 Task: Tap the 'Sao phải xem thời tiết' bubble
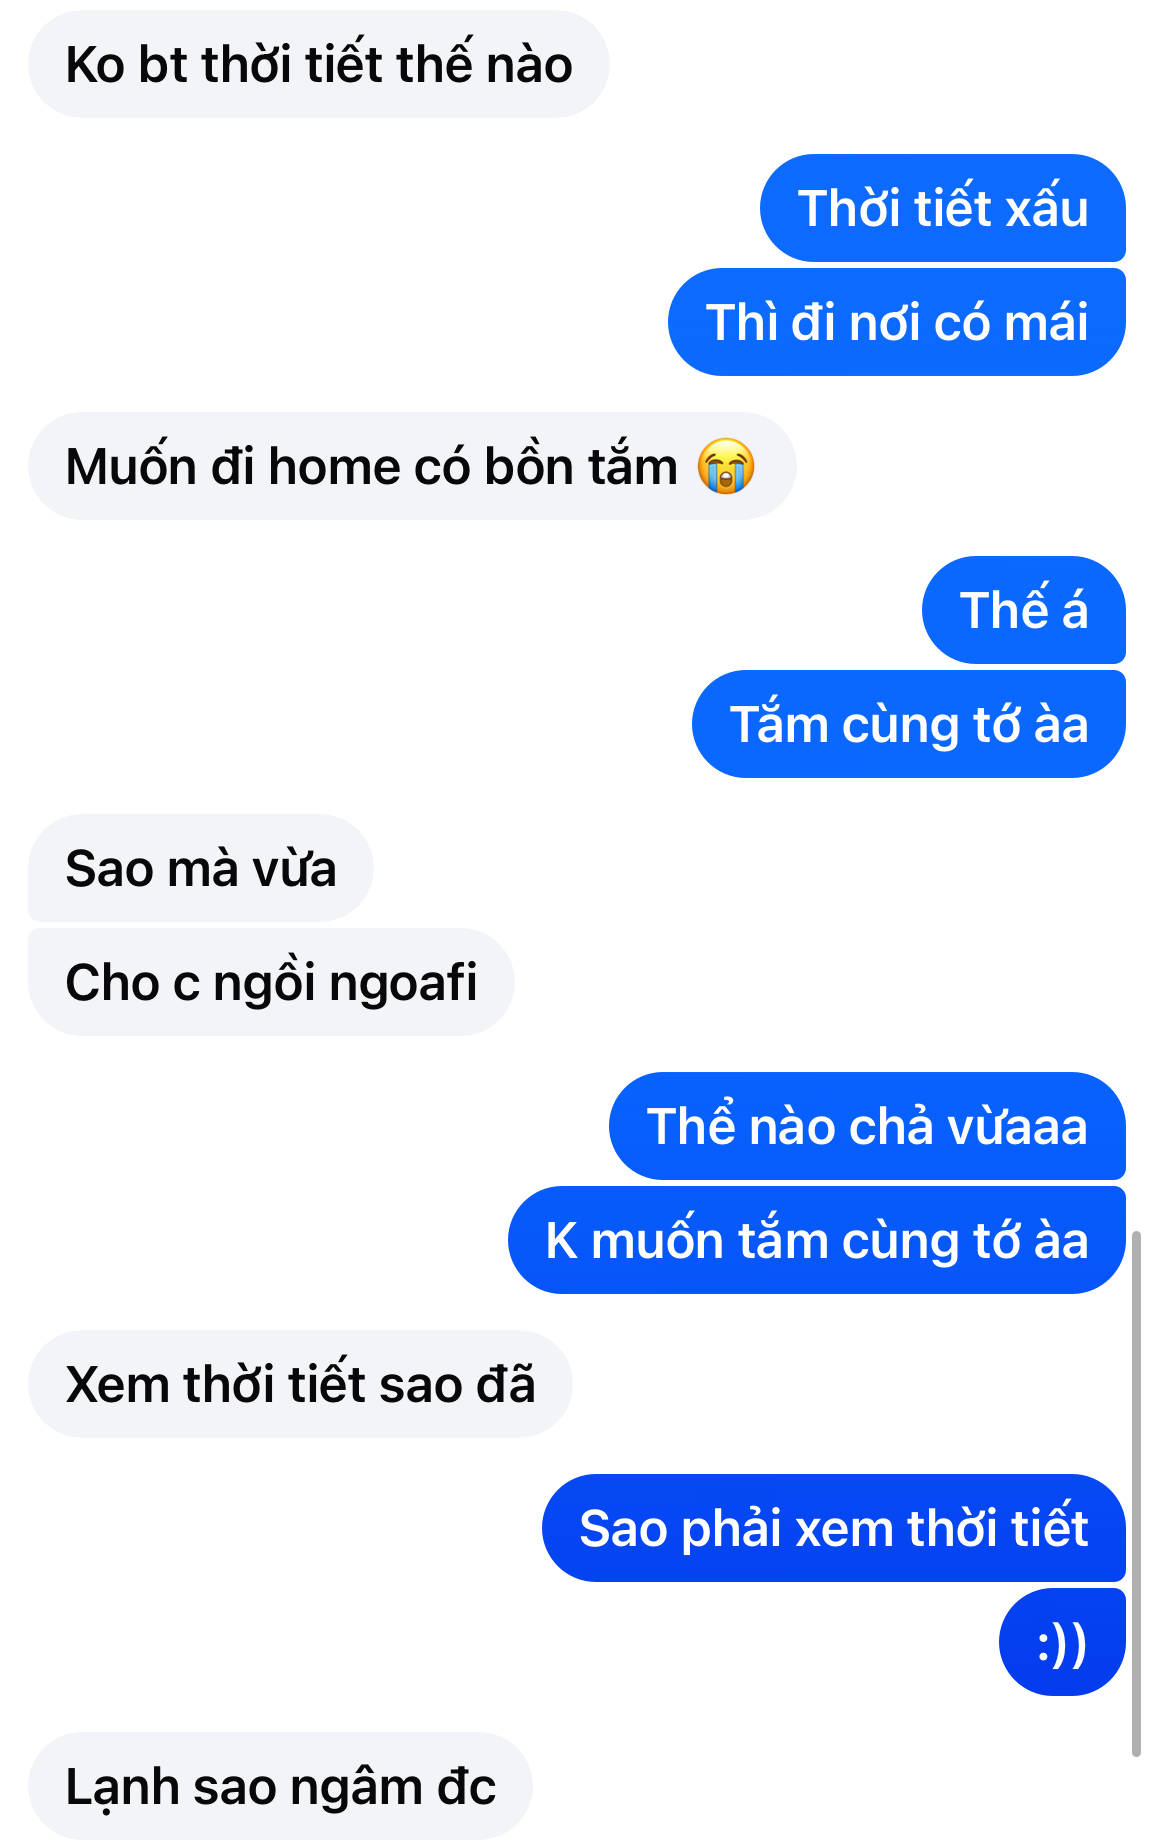coord(834,1528)
